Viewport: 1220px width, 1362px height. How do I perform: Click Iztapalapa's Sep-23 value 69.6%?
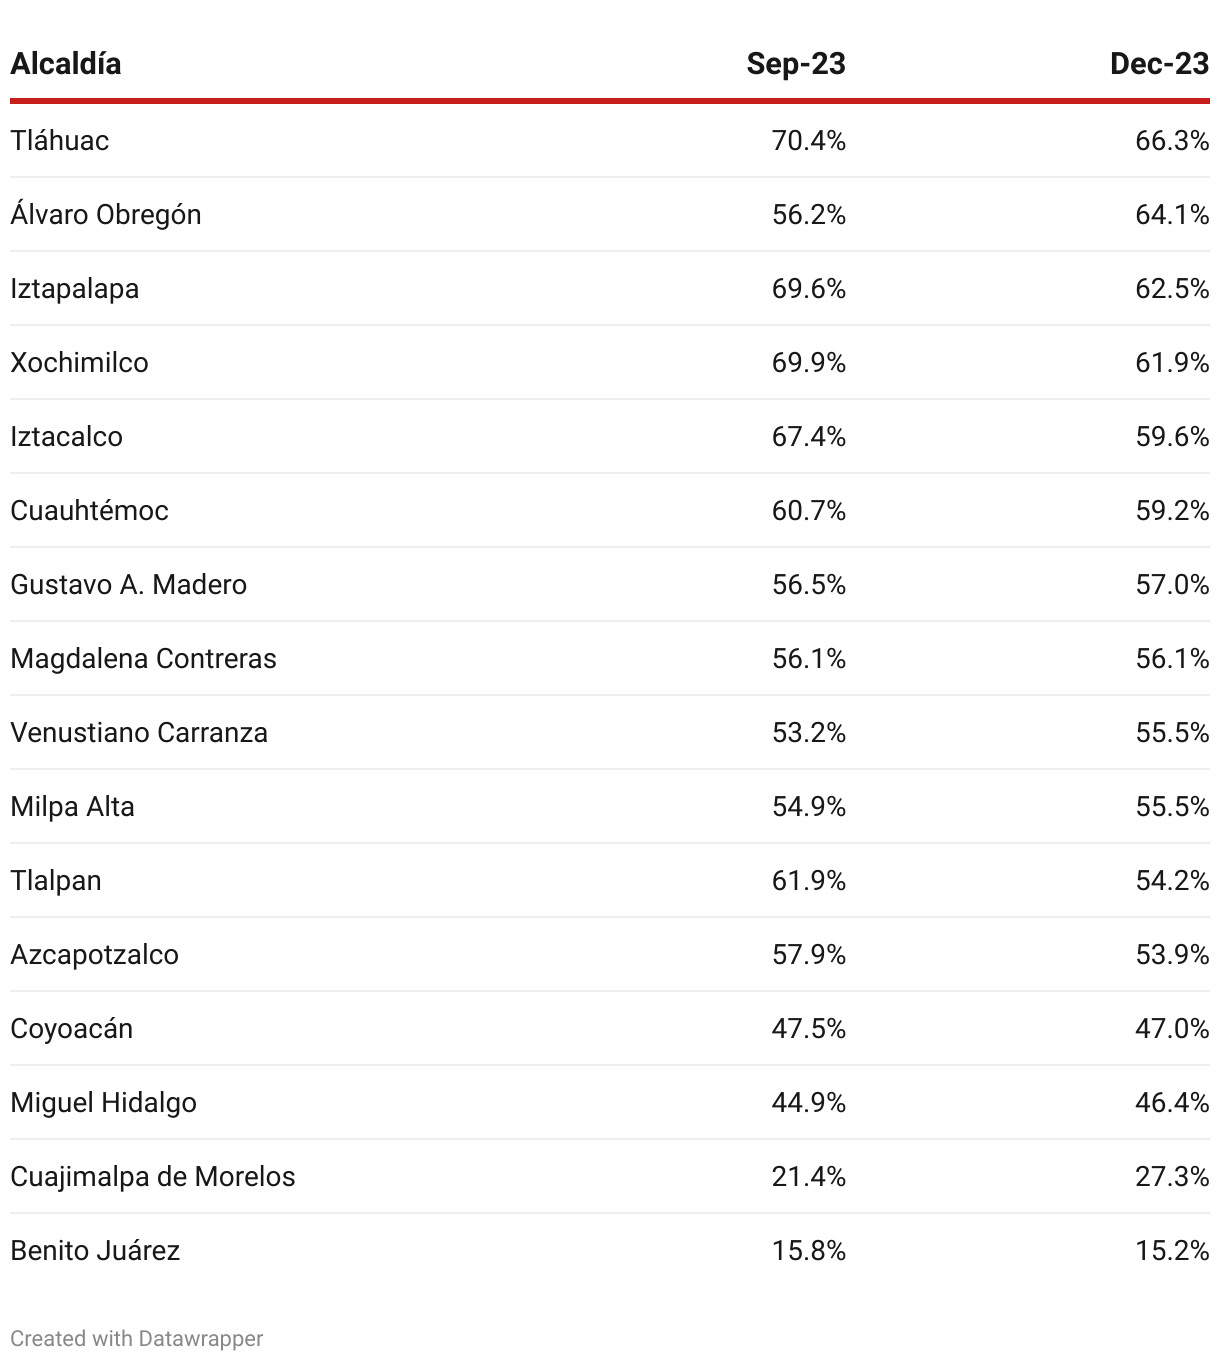809,289
